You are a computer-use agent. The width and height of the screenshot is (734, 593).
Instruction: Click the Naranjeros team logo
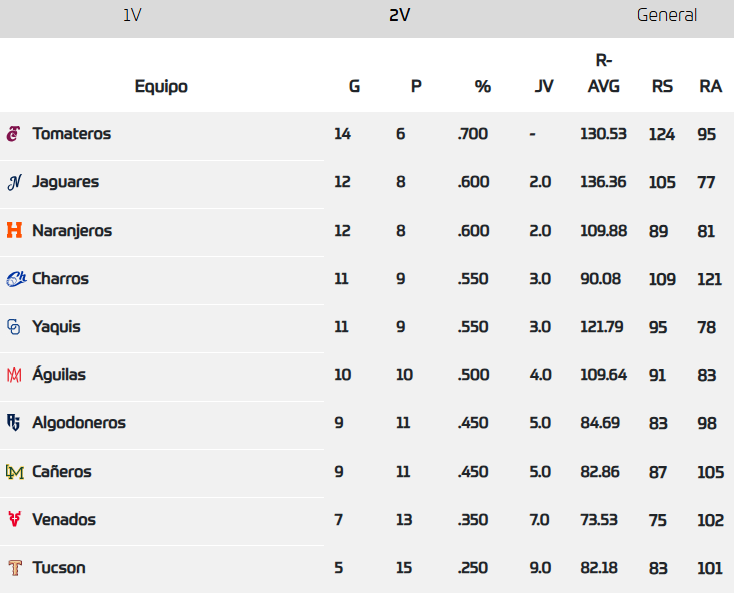(14, 230)
